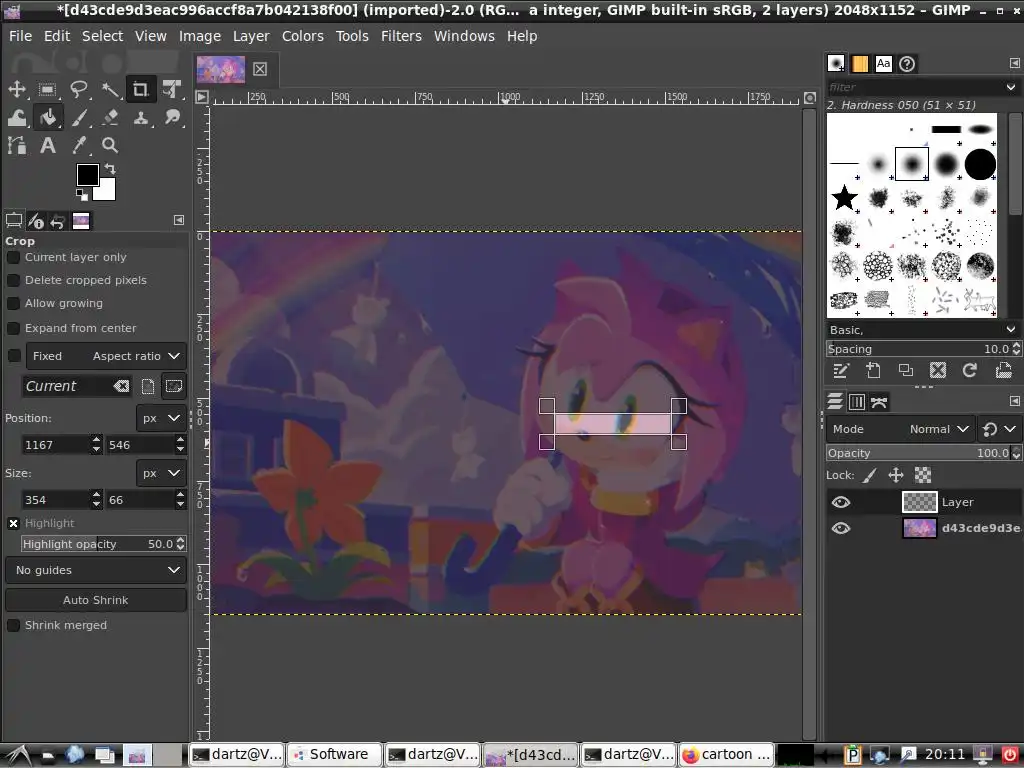Image resolution: width=1024 pixels, height=768 pixels.
Task: Open the layers dock configuration menu
Action: click(1015, 401)
